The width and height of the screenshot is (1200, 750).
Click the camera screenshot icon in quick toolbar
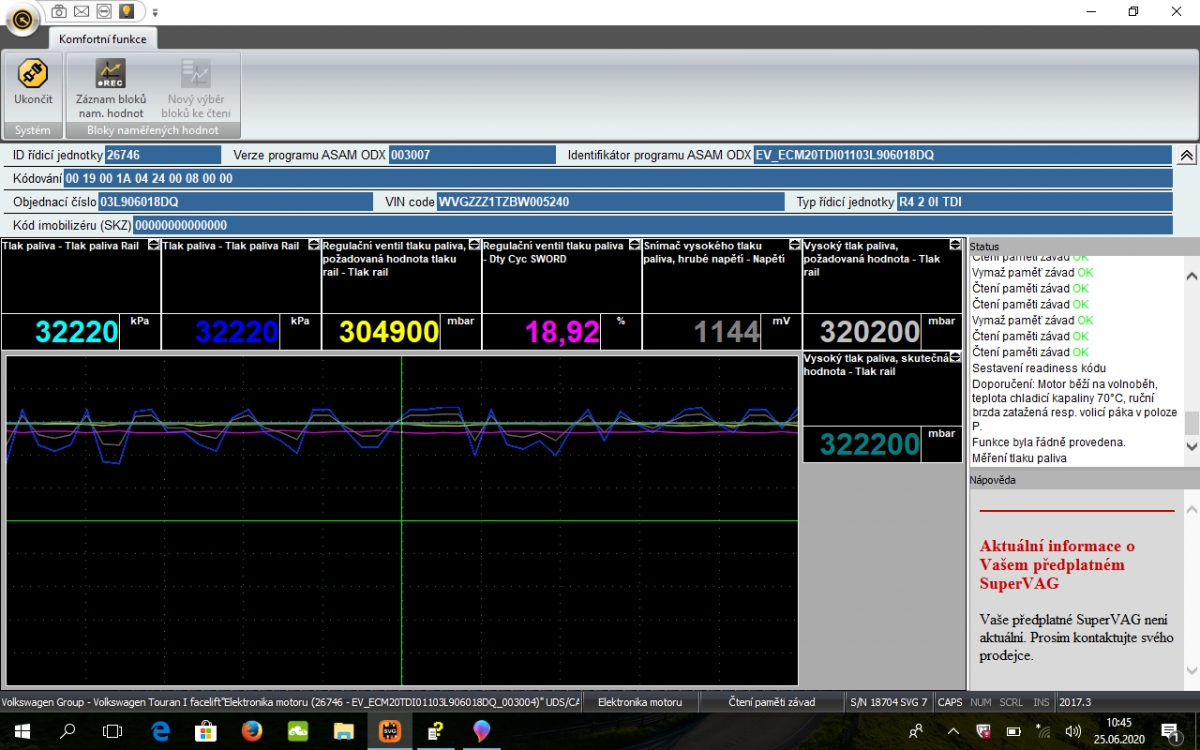60,11
